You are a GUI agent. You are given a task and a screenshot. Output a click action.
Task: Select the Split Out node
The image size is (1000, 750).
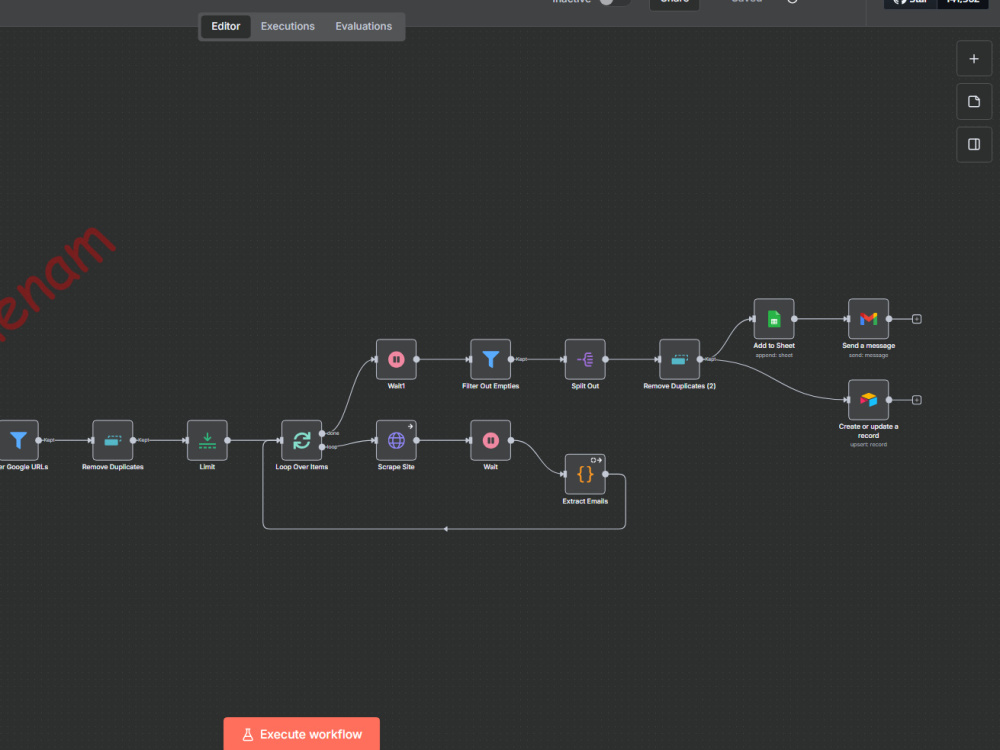(585, 359)
